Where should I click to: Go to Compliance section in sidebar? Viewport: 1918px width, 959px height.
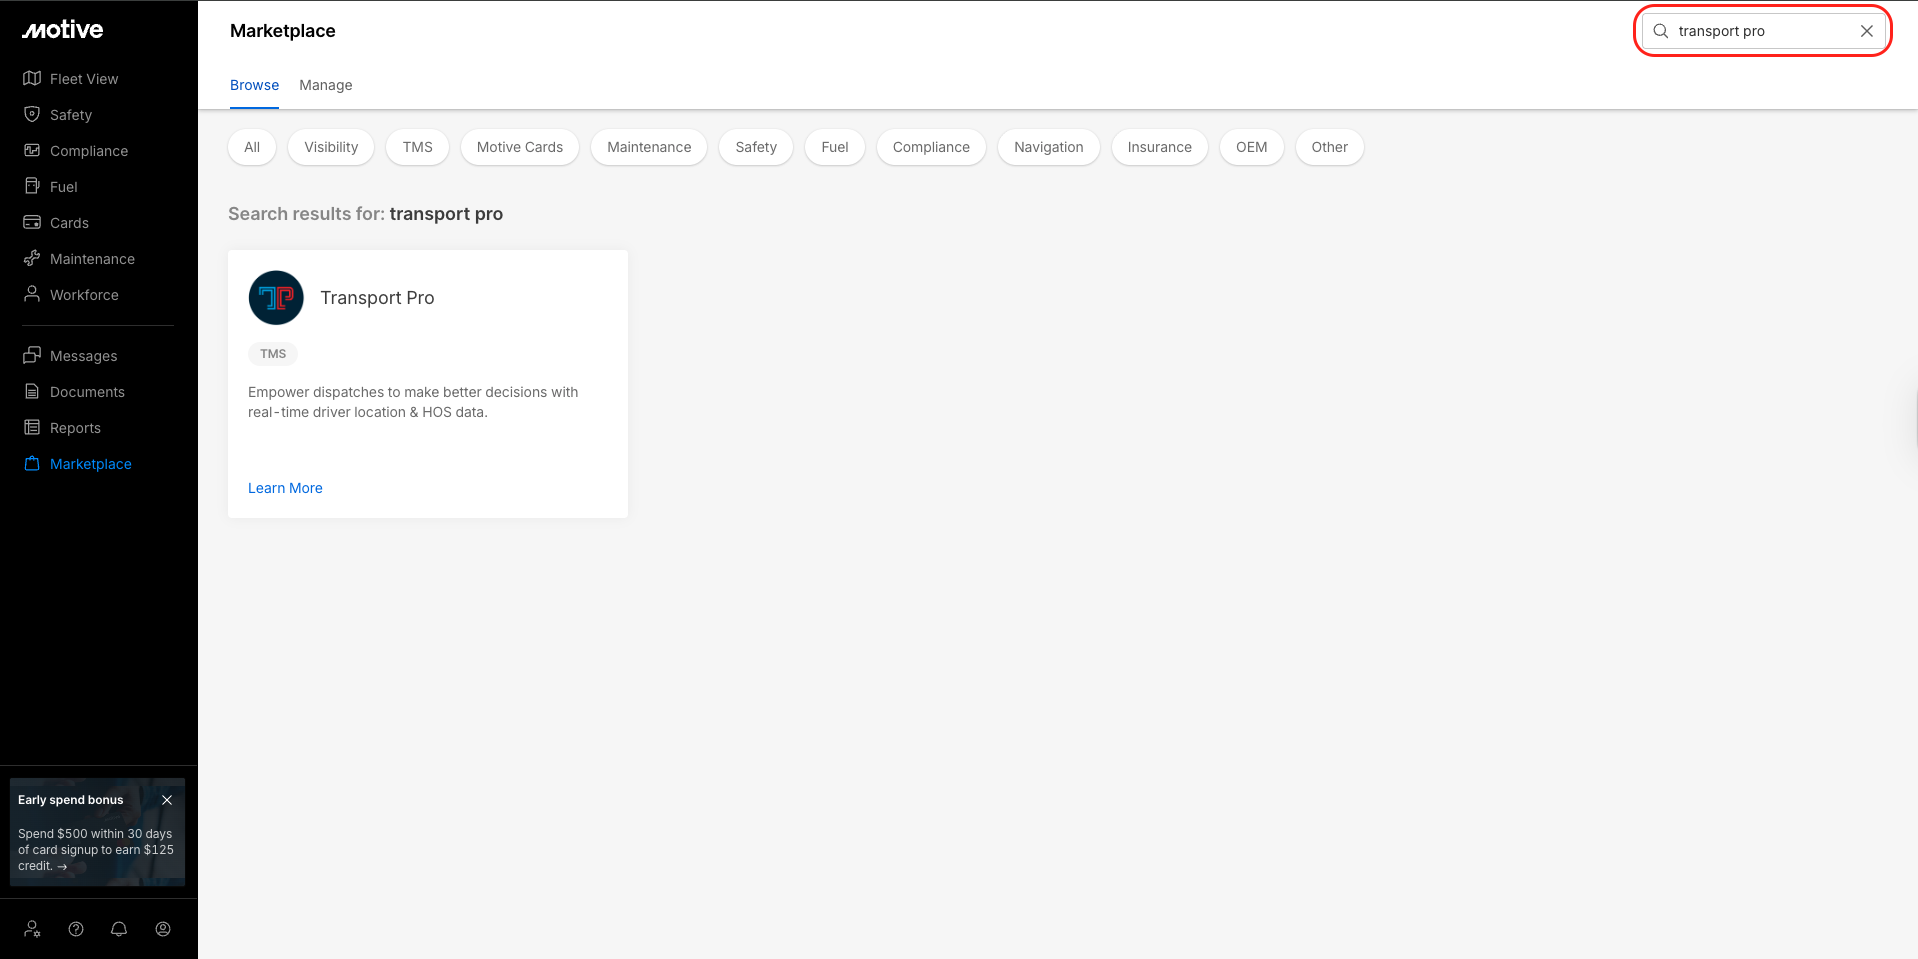point(89,151)
